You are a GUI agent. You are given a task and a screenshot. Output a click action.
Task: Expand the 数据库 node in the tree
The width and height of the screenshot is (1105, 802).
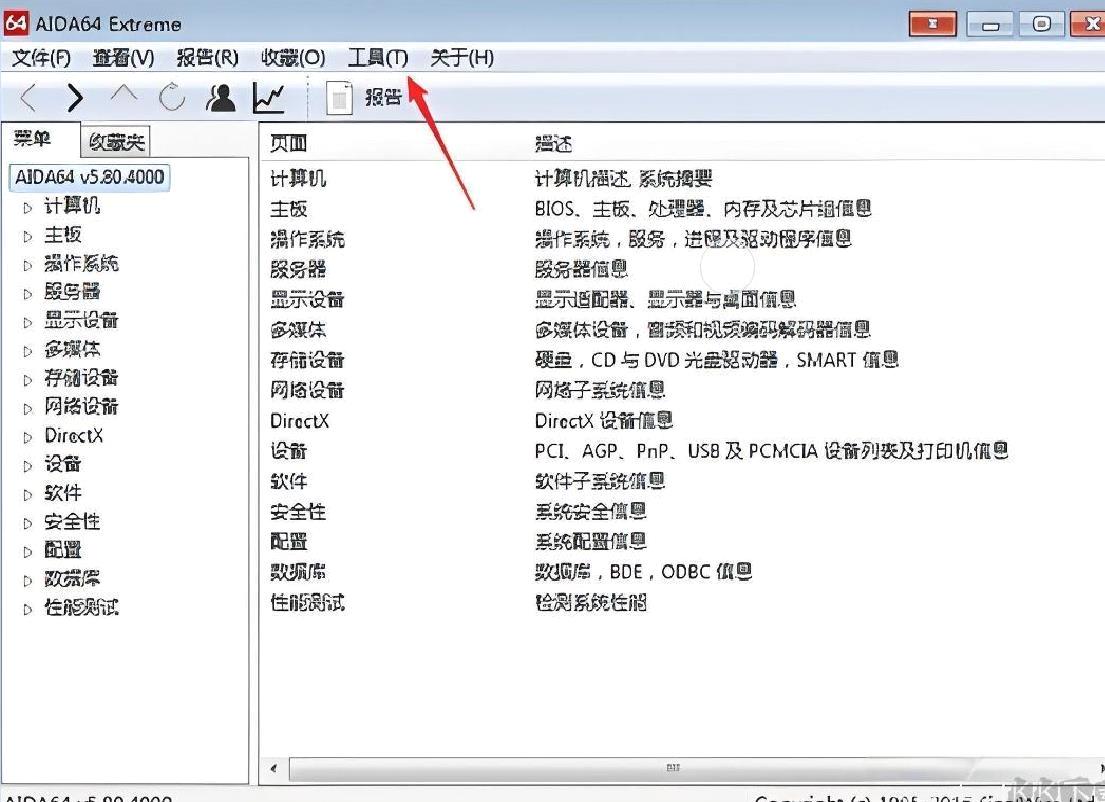point(27,581)
